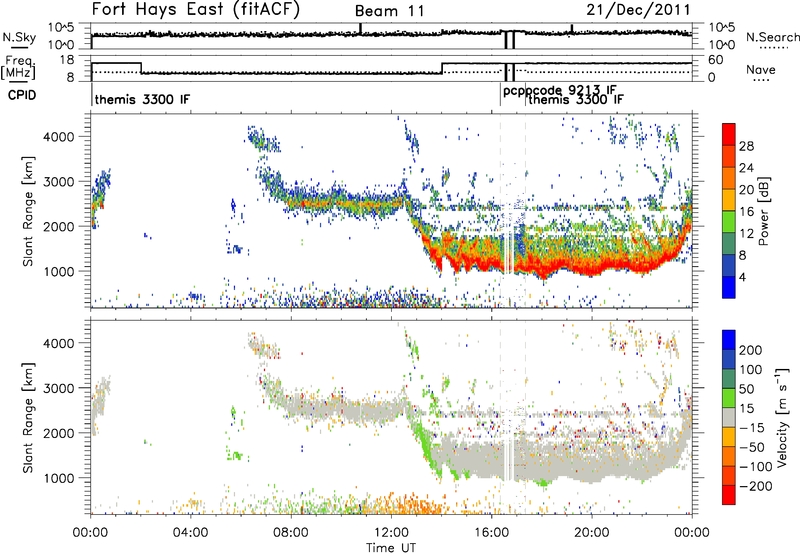Click the '1000' tick of velocity panel

(x=59, y=478)
